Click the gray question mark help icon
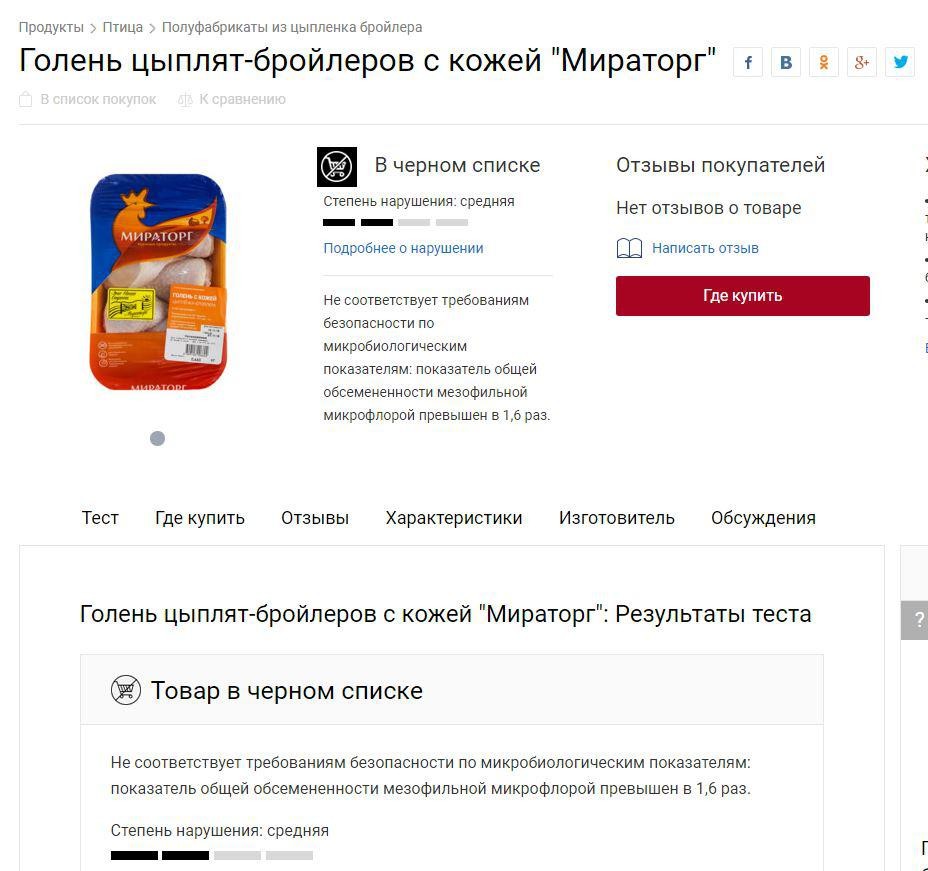The height and width of the screenshot is (871, 928). click(916, 620)
